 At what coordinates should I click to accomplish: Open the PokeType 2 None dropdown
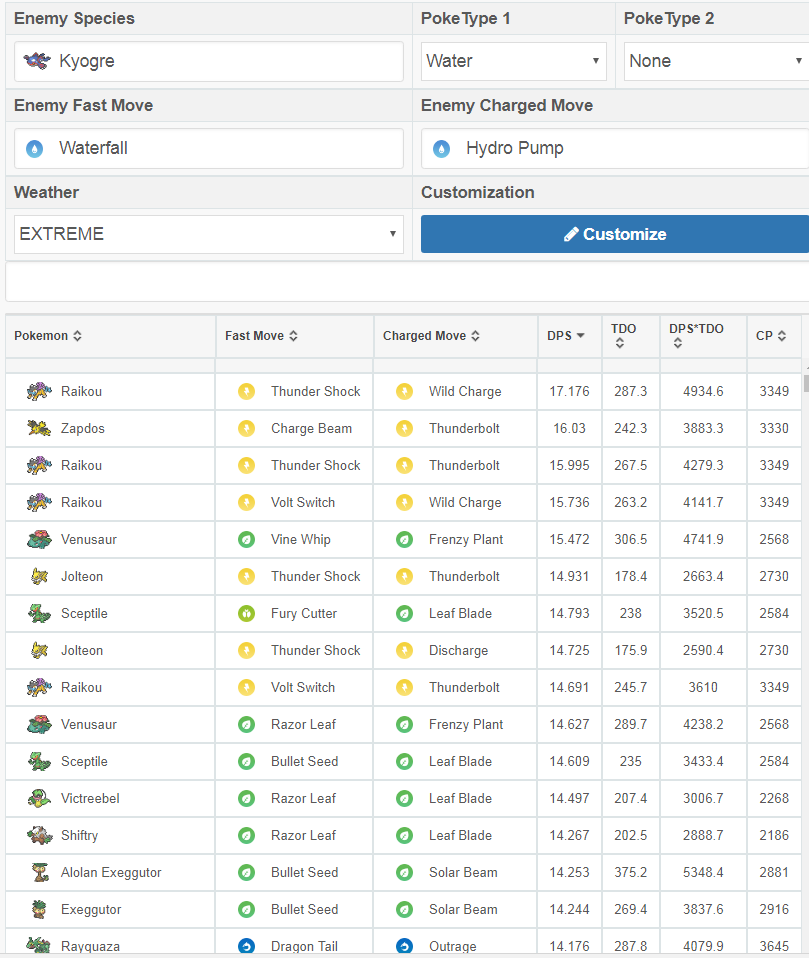(716, 61)
